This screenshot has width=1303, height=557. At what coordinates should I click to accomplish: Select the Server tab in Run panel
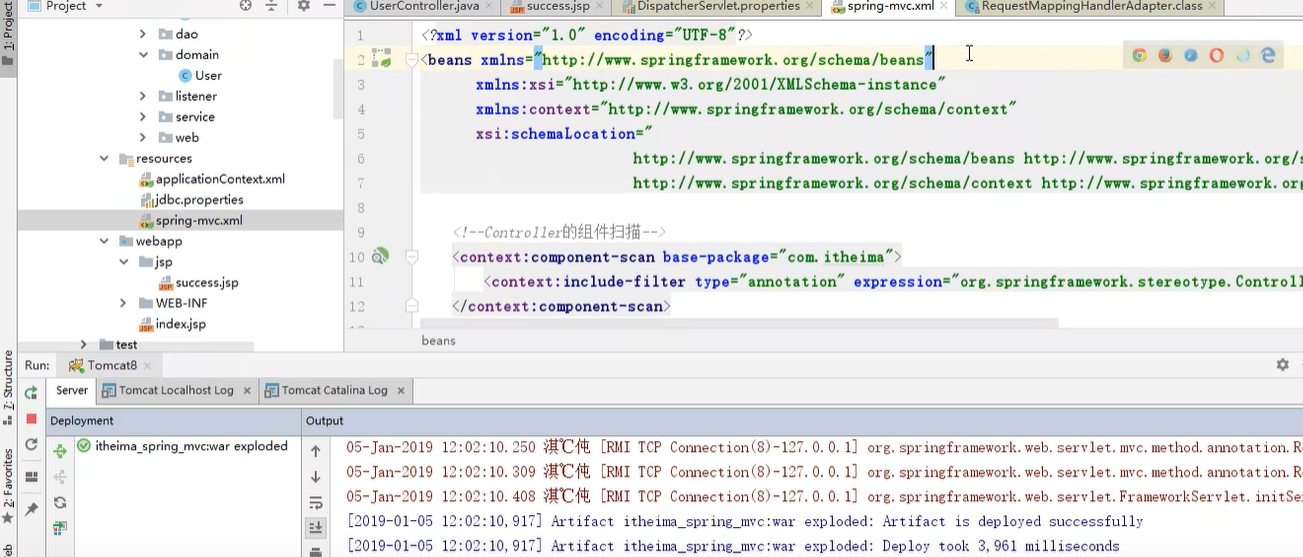pos(72,390)
